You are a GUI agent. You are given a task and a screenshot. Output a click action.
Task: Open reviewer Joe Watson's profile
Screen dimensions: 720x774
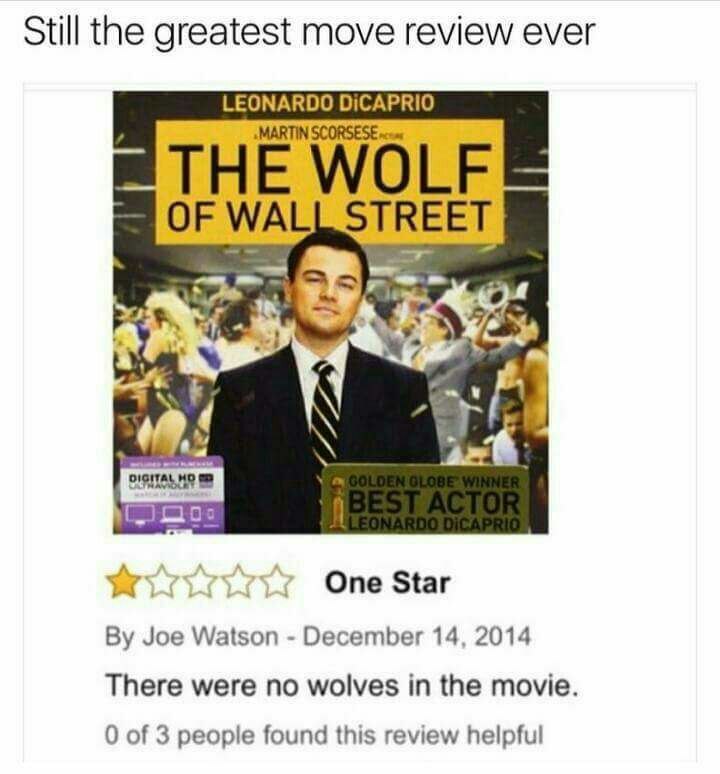[x=210, y=636]
